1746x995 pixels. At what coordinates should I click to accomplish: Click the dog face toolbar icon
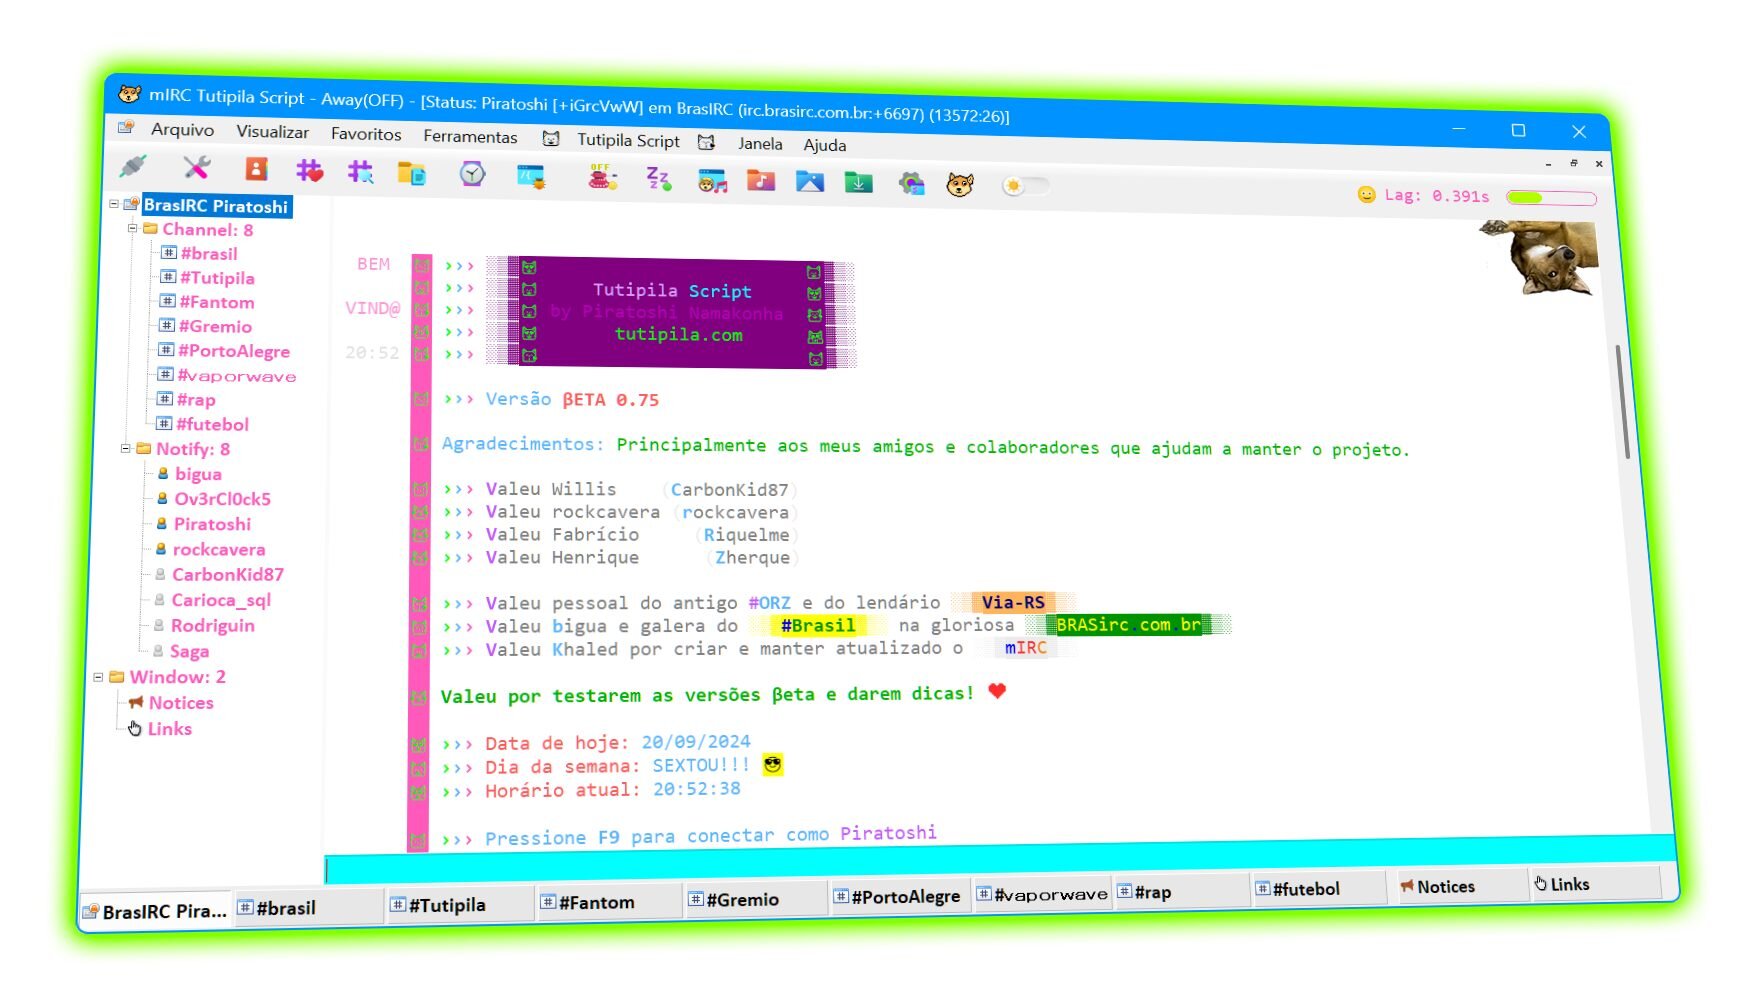[x=960, y=185]
